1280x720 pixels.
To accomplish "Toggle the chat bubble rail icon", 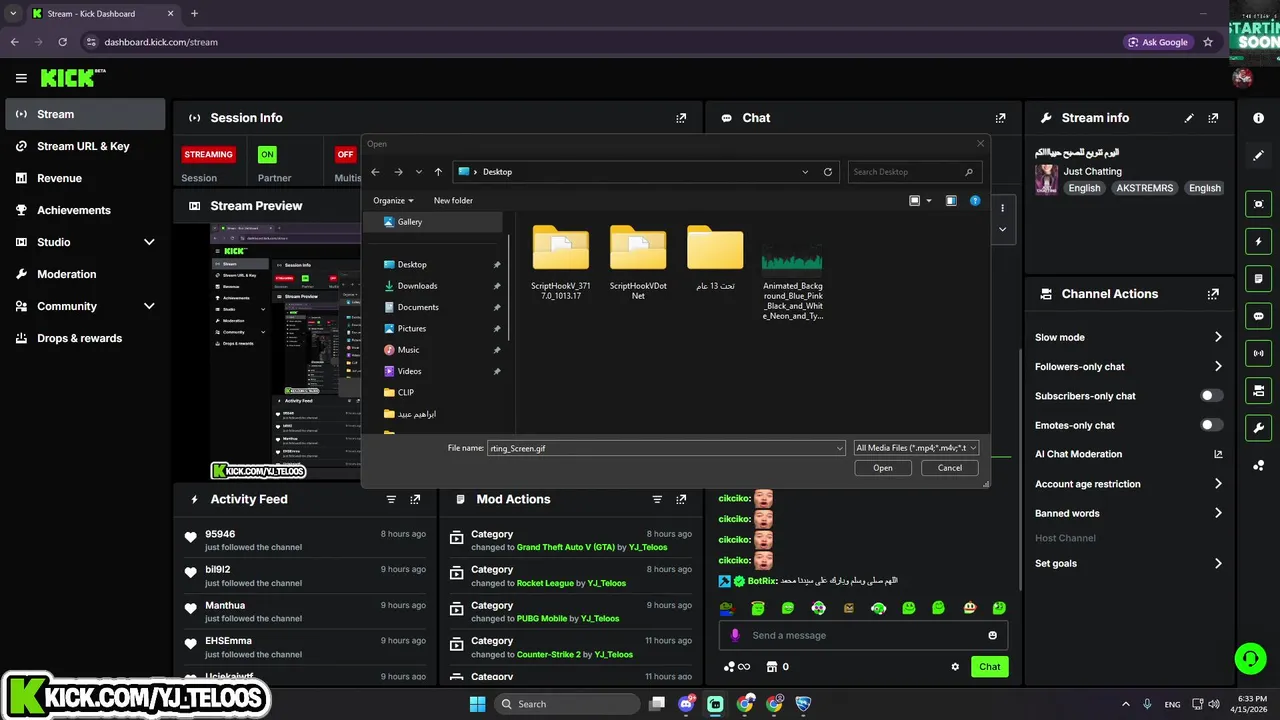I will 1258,316.
